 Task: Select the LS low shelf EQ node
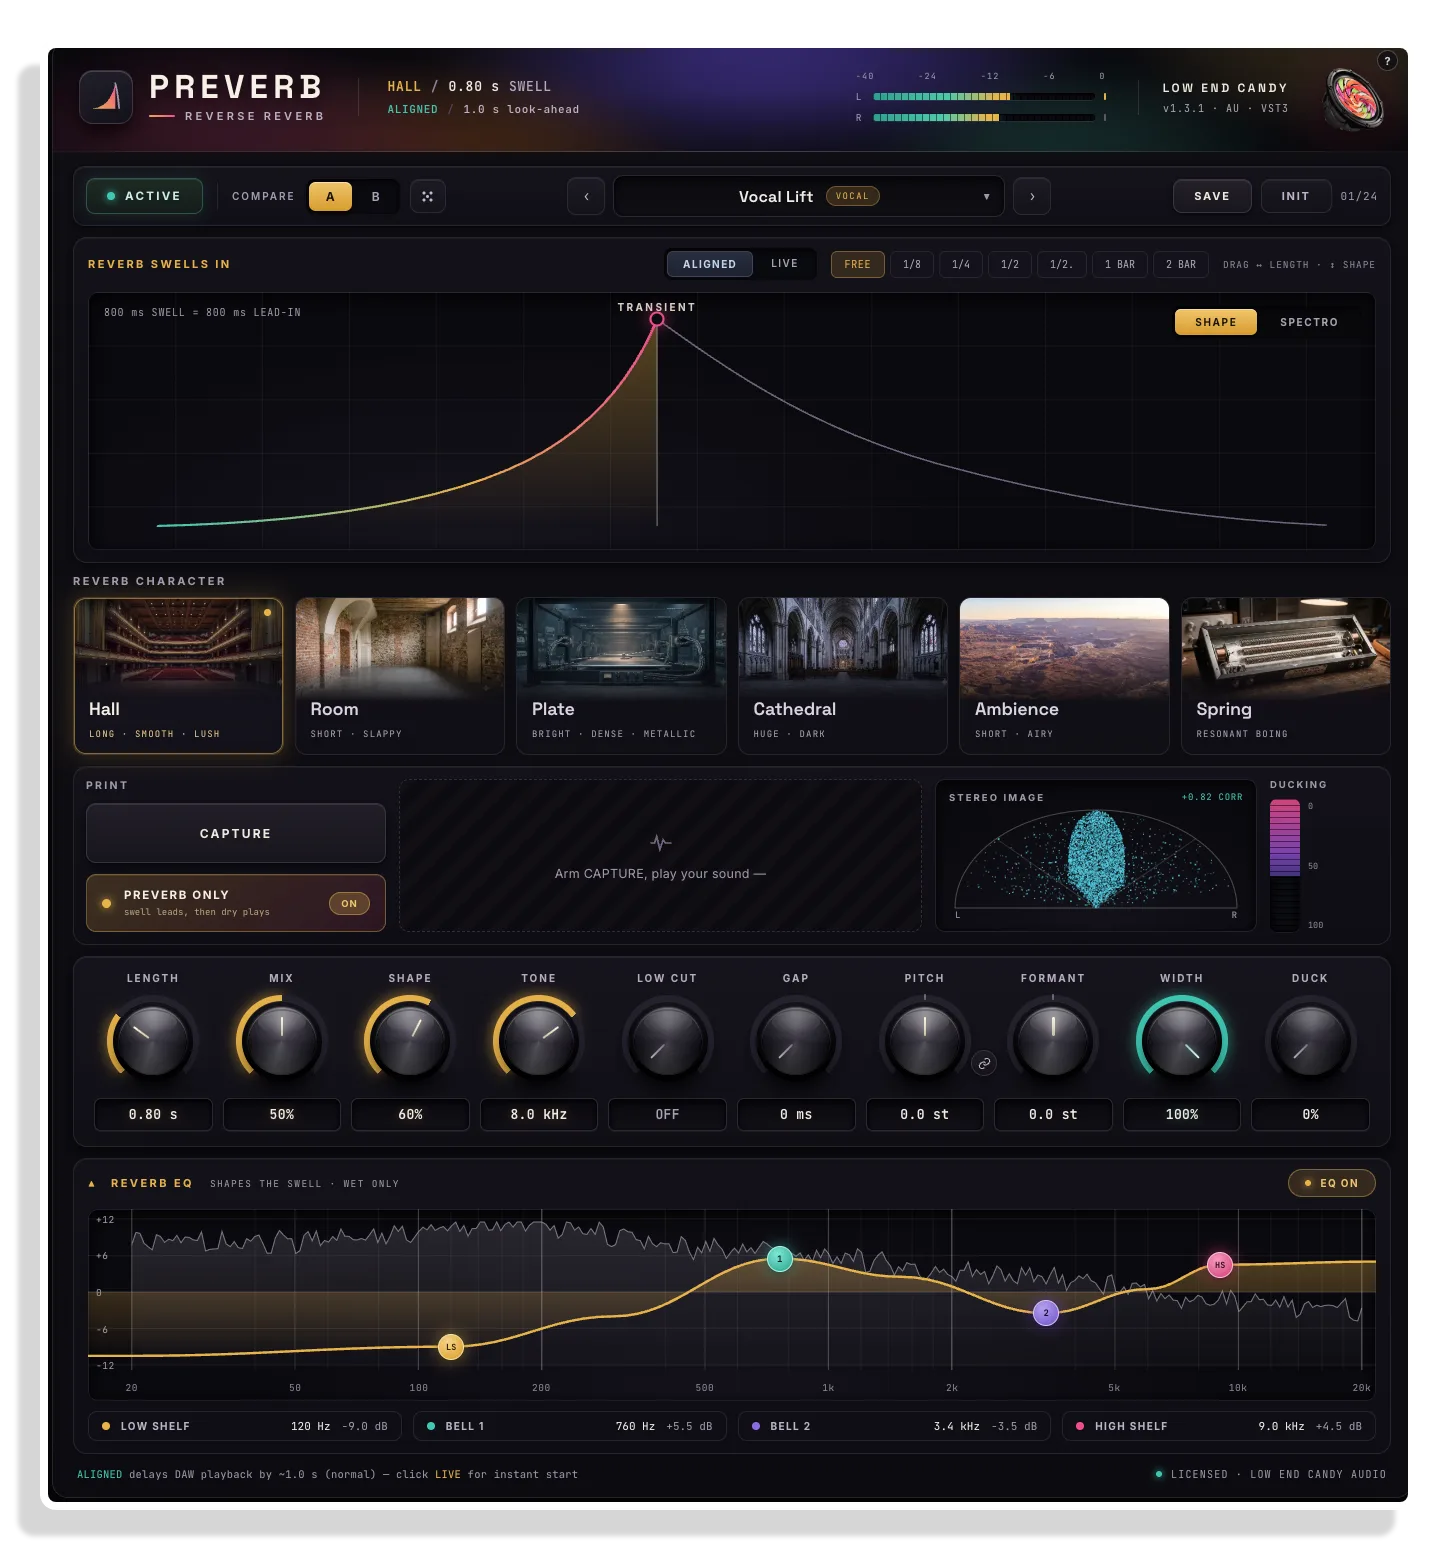click(x=451, y=1347)
